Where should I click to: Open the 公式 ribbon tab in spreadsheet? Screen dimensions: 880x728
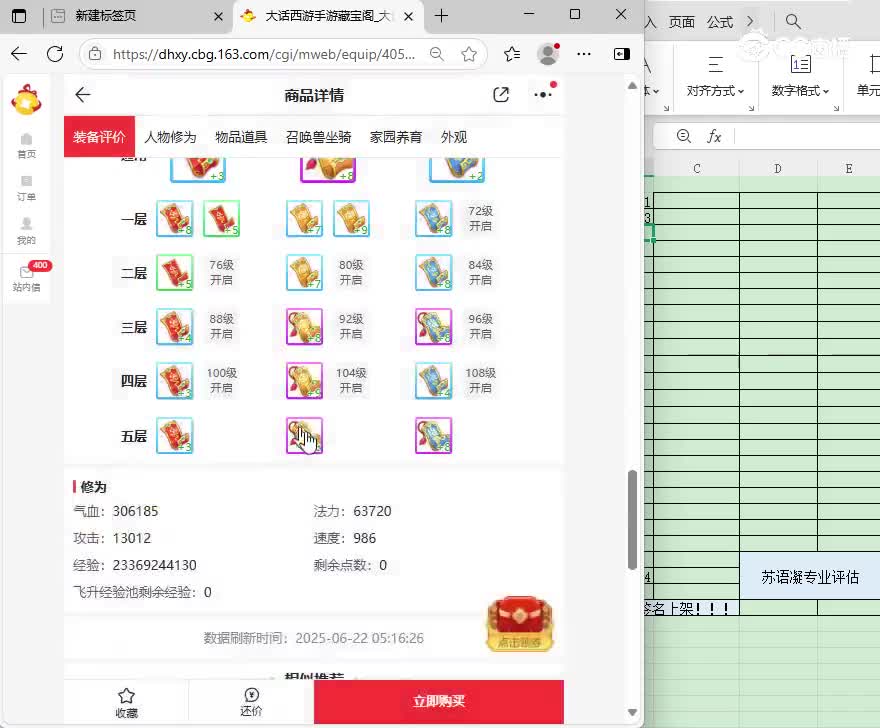tap(720, 22)
